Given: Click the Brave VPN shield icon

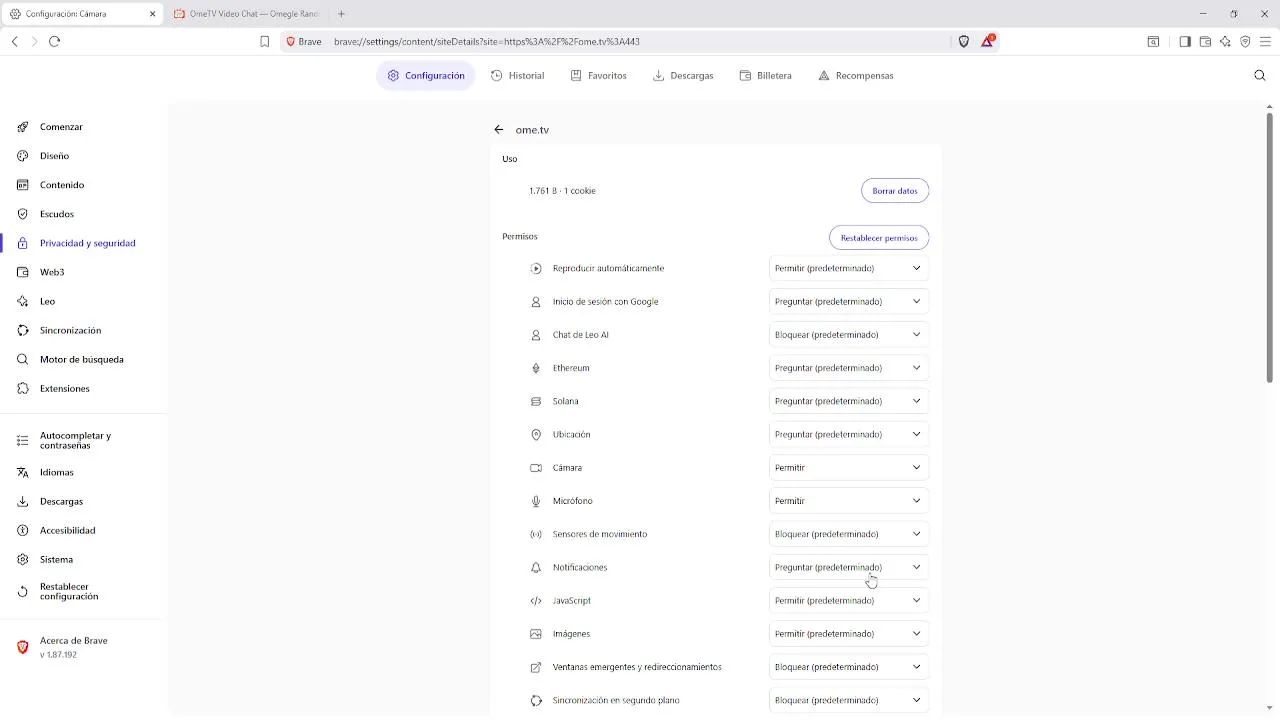Looking at the screenshot, I should 1245,41.
